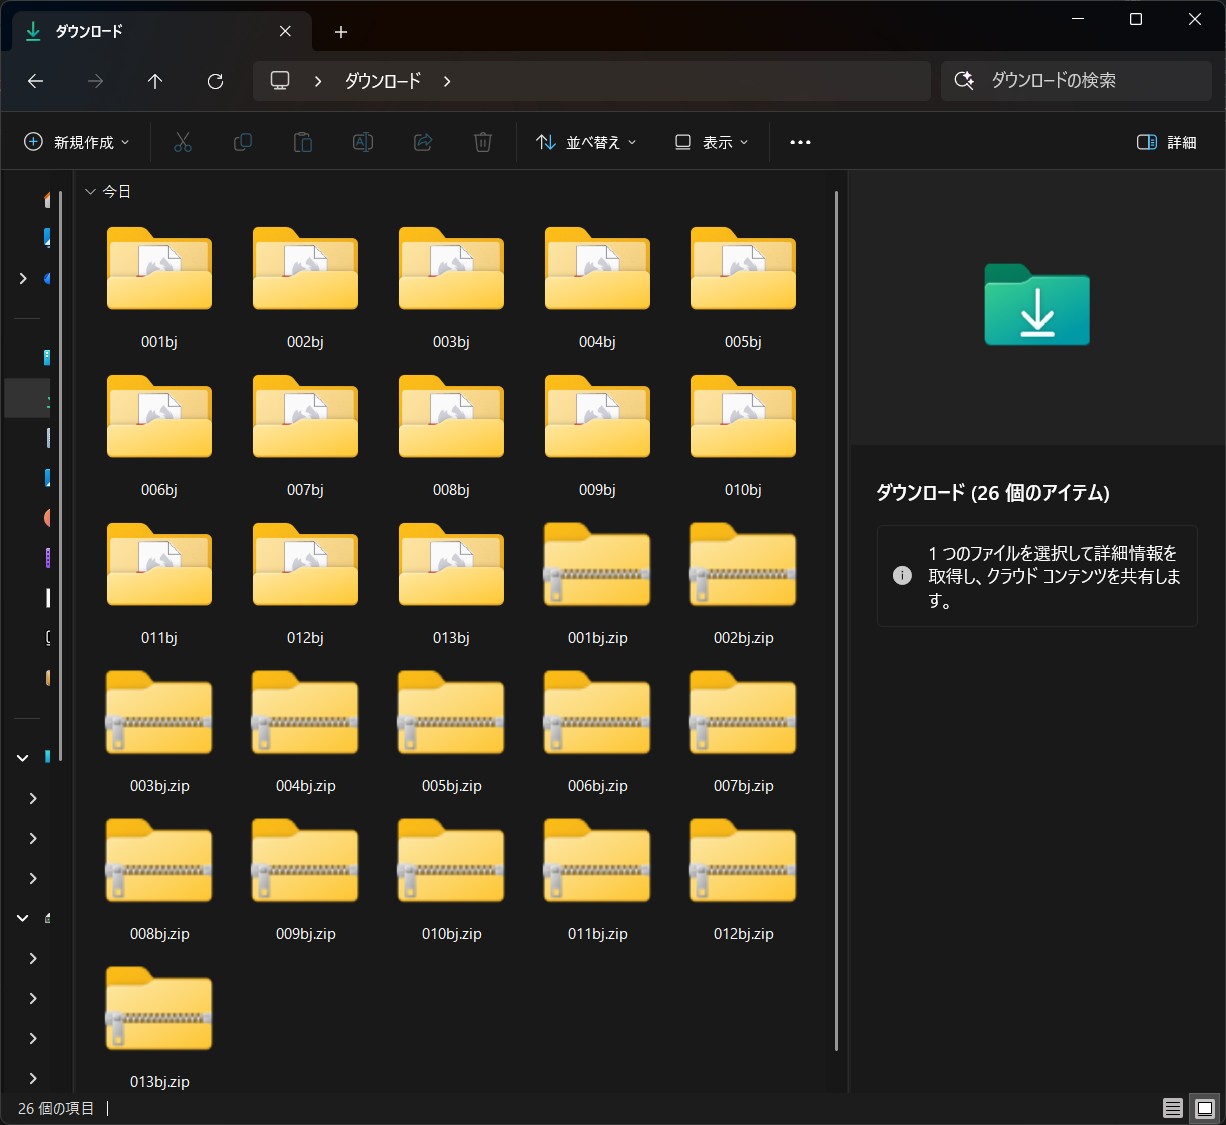Switch to details list view in status bar
Viewport: 1226px width, 1125px height.
click(x=1173, y=1108)
